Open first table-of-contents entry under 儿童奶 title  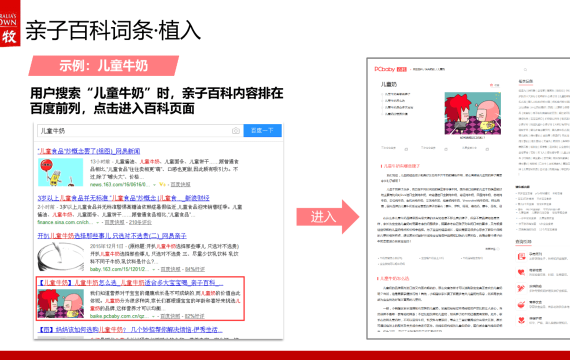(x=397, y=94)
